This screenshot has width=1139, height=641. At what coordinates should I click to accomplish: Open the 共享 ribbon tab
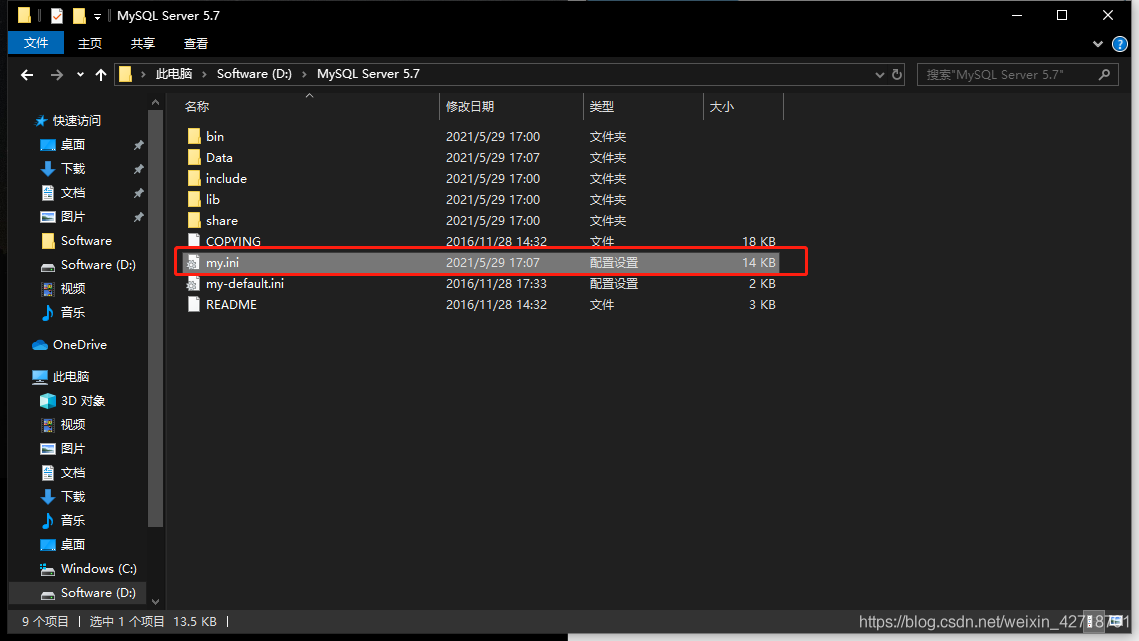click(x=143, y=44)
